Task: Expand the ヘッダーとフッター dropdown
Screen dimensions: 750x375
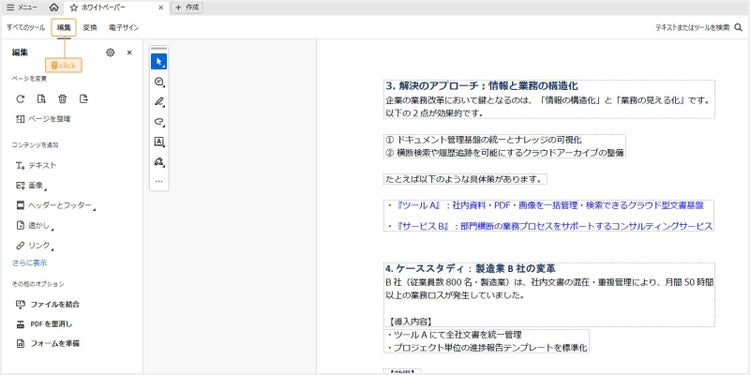Action: (55, 205)
